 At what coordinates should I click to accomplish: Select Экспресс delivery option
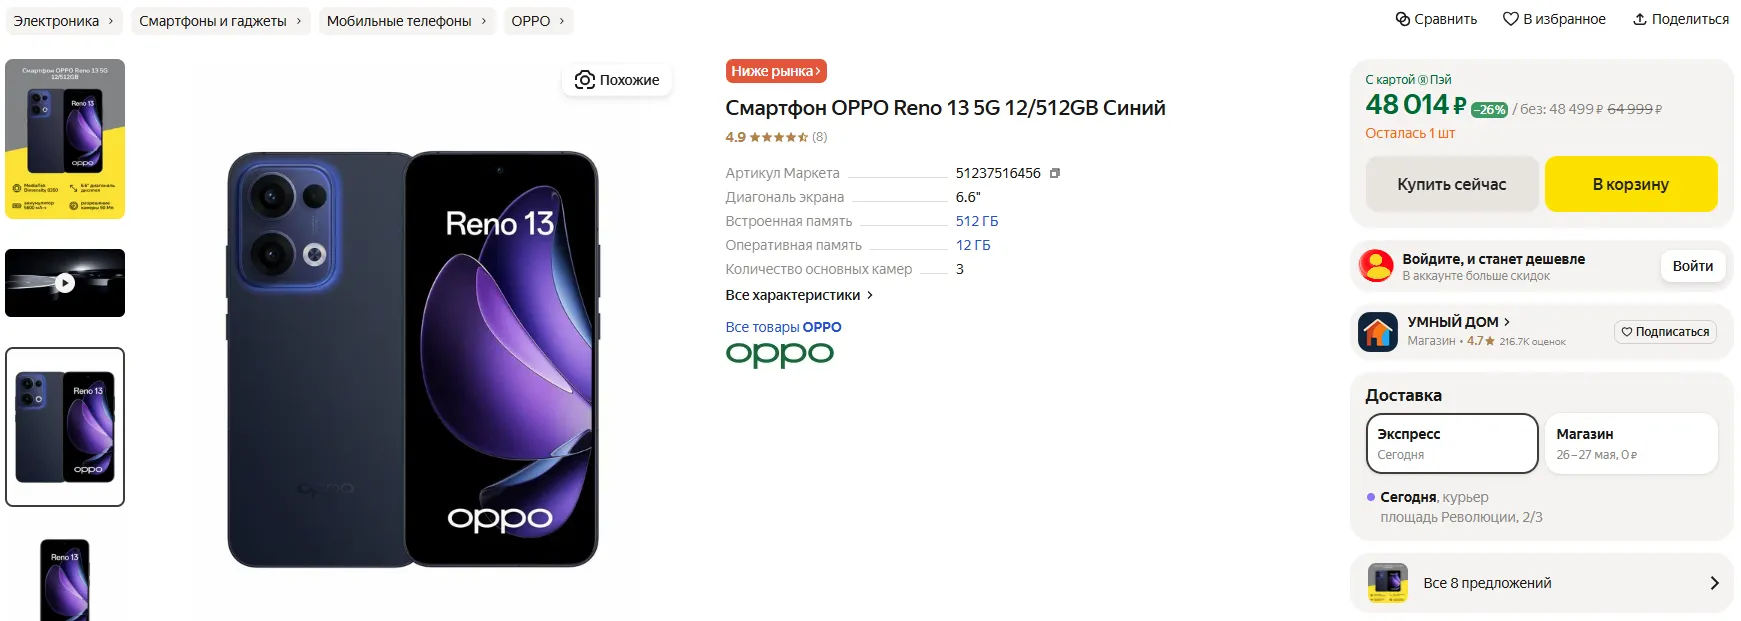click(1452, 443)
